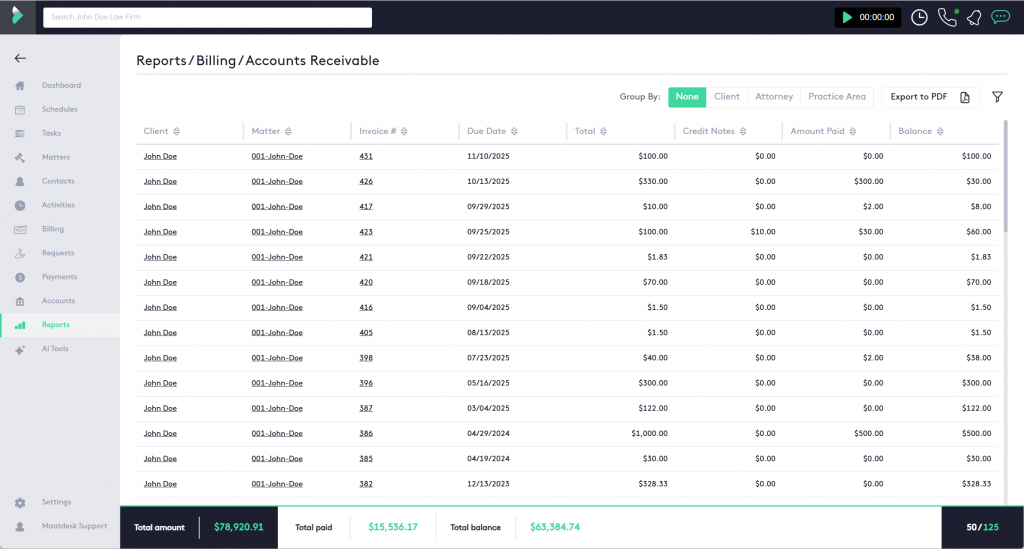Open Settings menu item

click(x=56, y=503)
